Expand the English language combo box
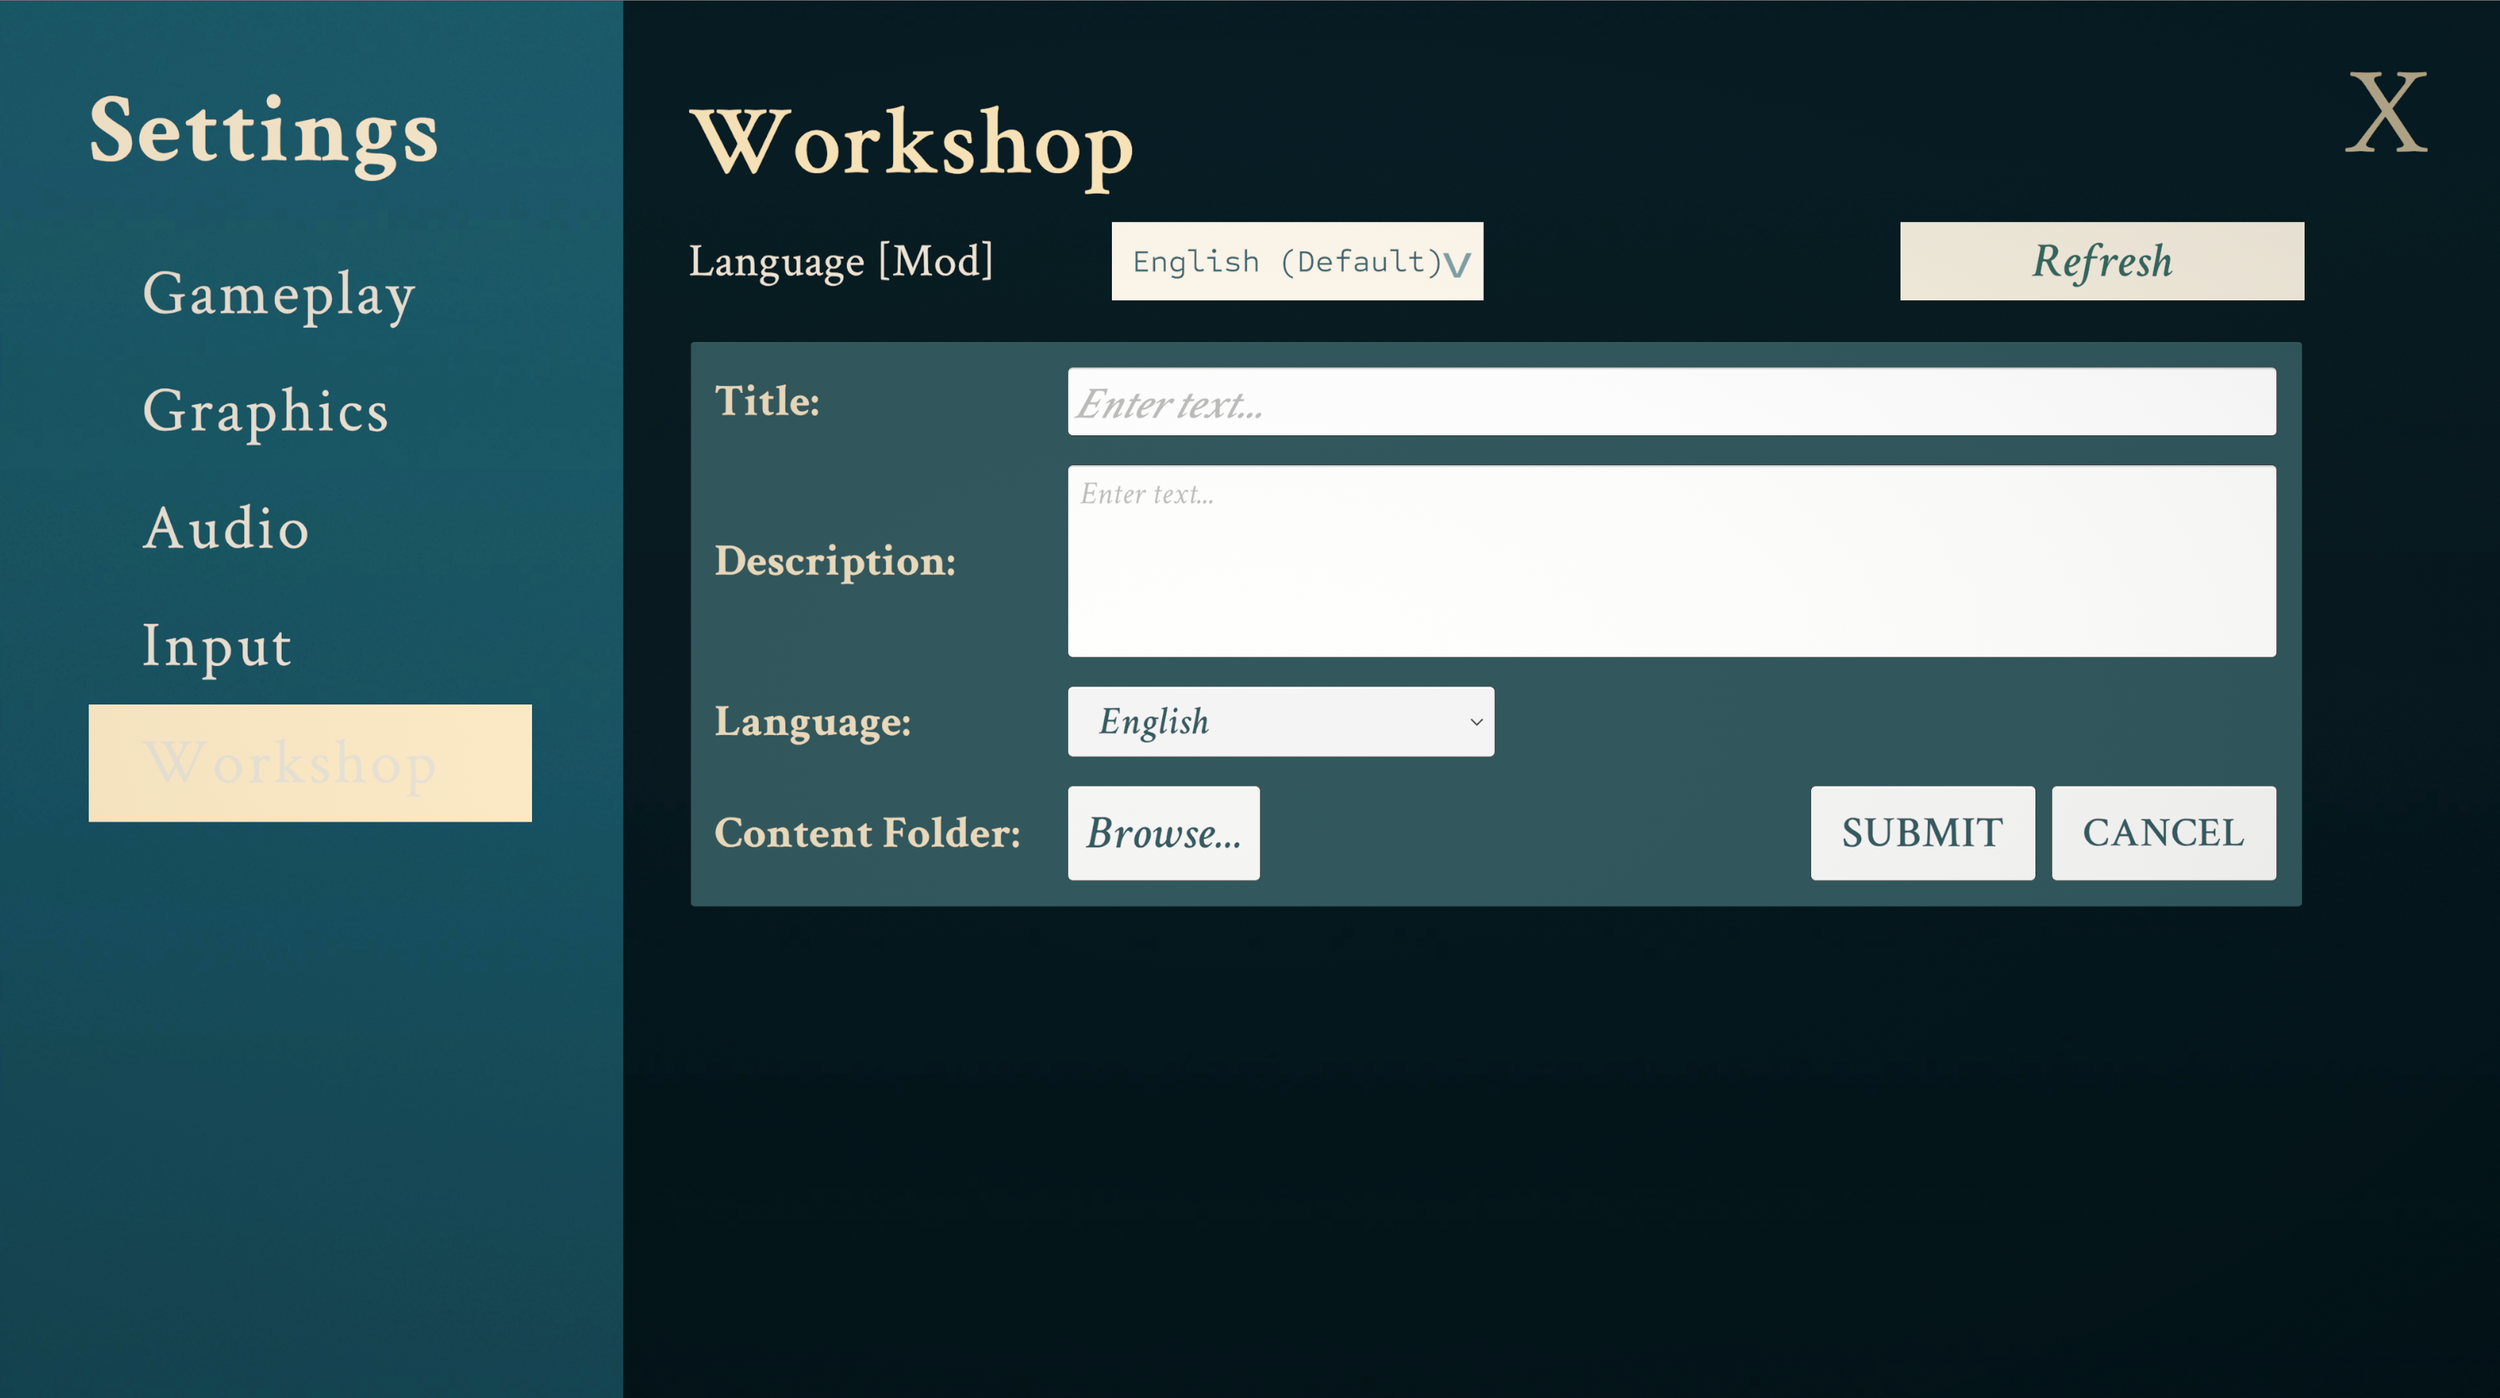Screen dimensions: 2500x1398 1280,722
